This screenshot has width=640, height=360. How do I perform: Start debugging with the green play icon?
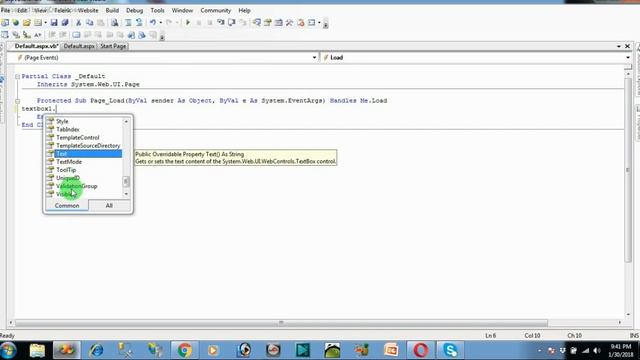(188, 23)
